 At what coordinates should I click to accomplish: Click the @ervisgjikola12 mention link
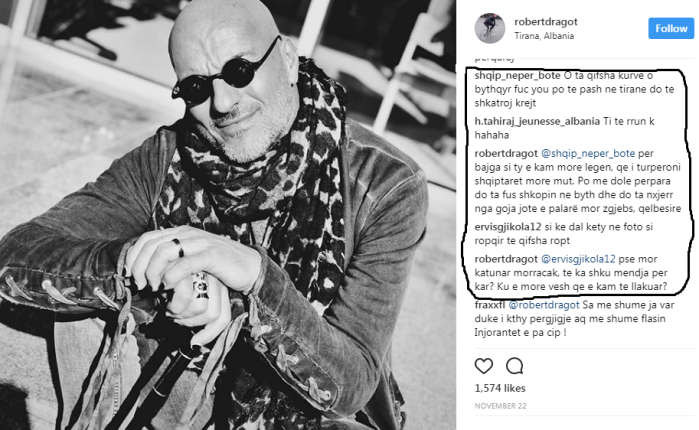point(578,259)
